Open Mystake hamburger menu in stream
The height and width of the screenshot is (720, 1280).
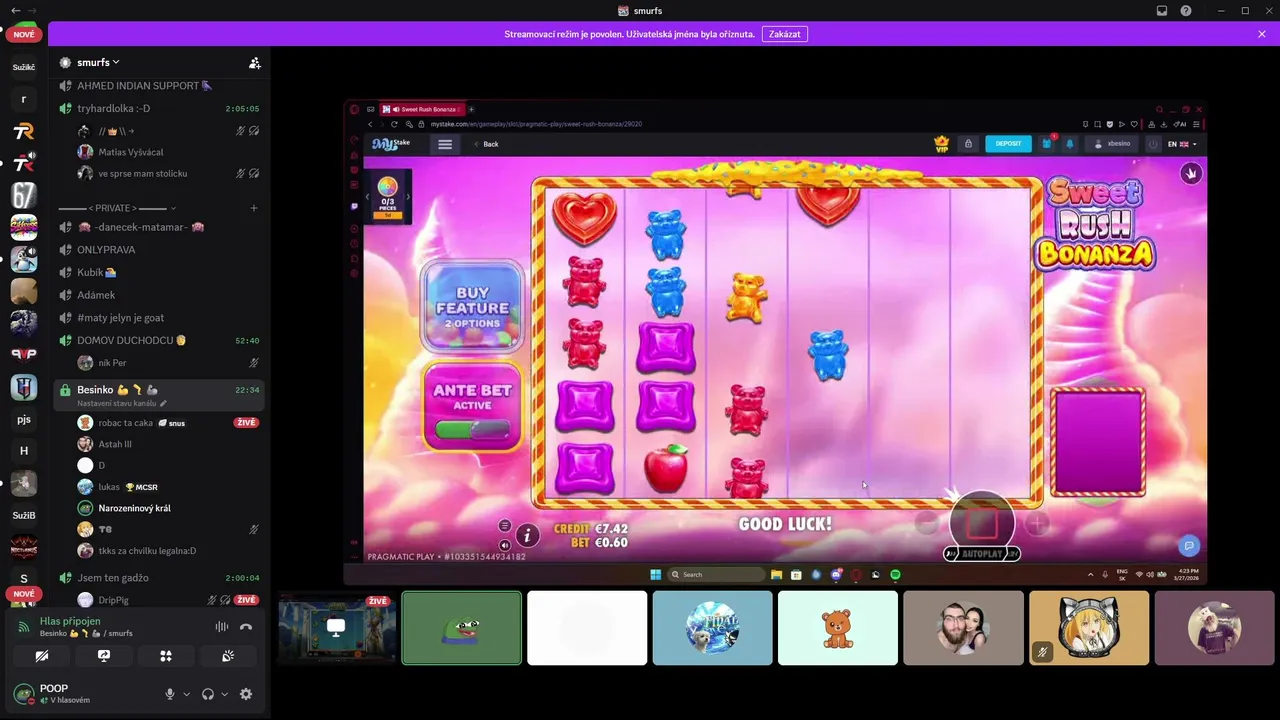tap(445, 144)
